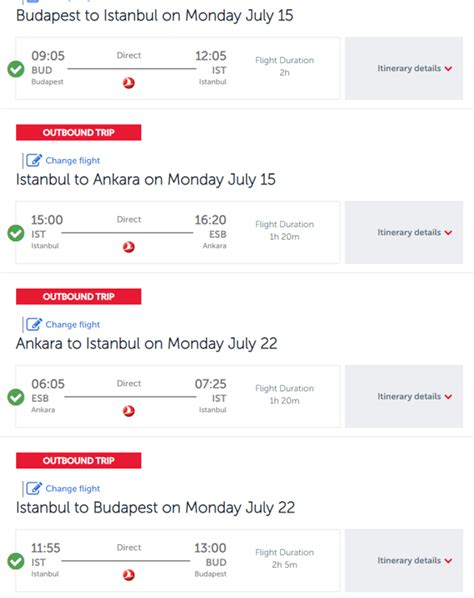Click edit pencil icon above Ankara to Istanbul
The width and height of the screenshot is (474, 598).
34,325
